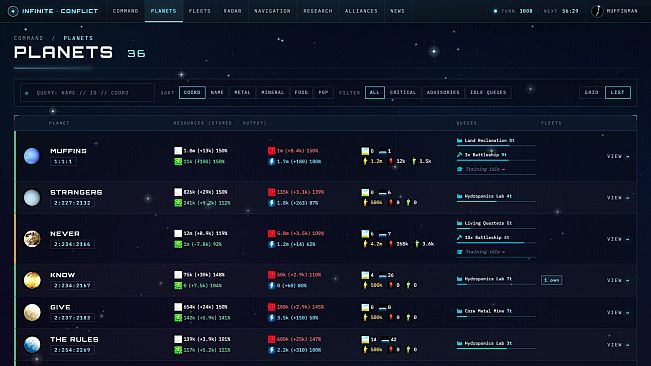Viewport: 651px width, 366px height.
Task: Click the blue energy icon in Muffins row
Action: tap(272, 161)
